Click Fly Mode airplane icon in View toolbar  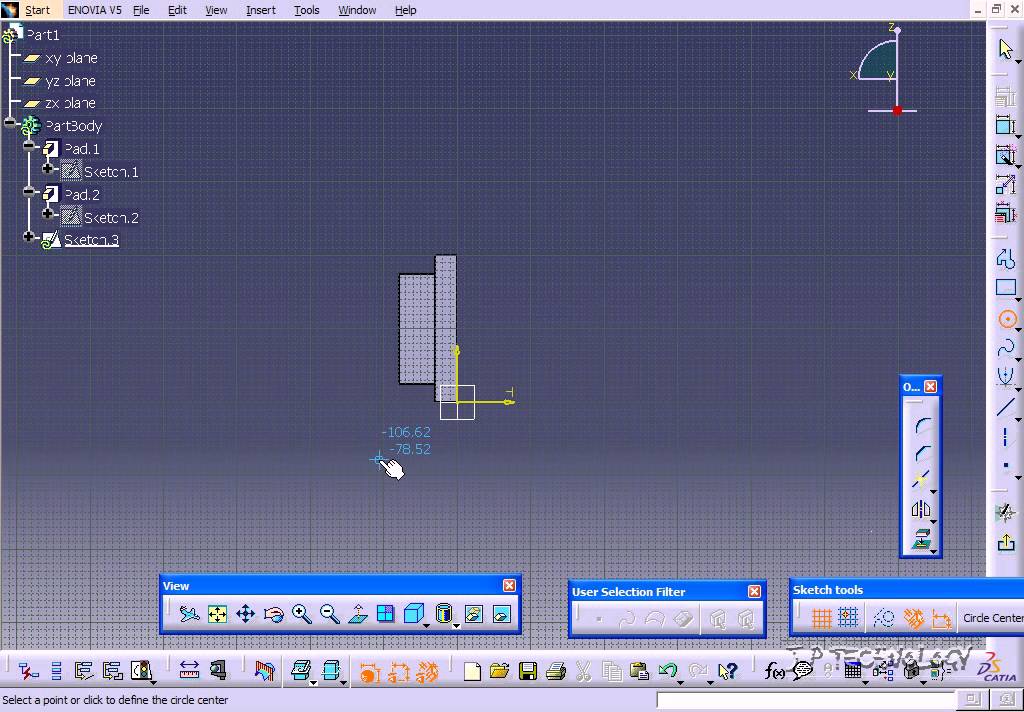pos(189,614)
